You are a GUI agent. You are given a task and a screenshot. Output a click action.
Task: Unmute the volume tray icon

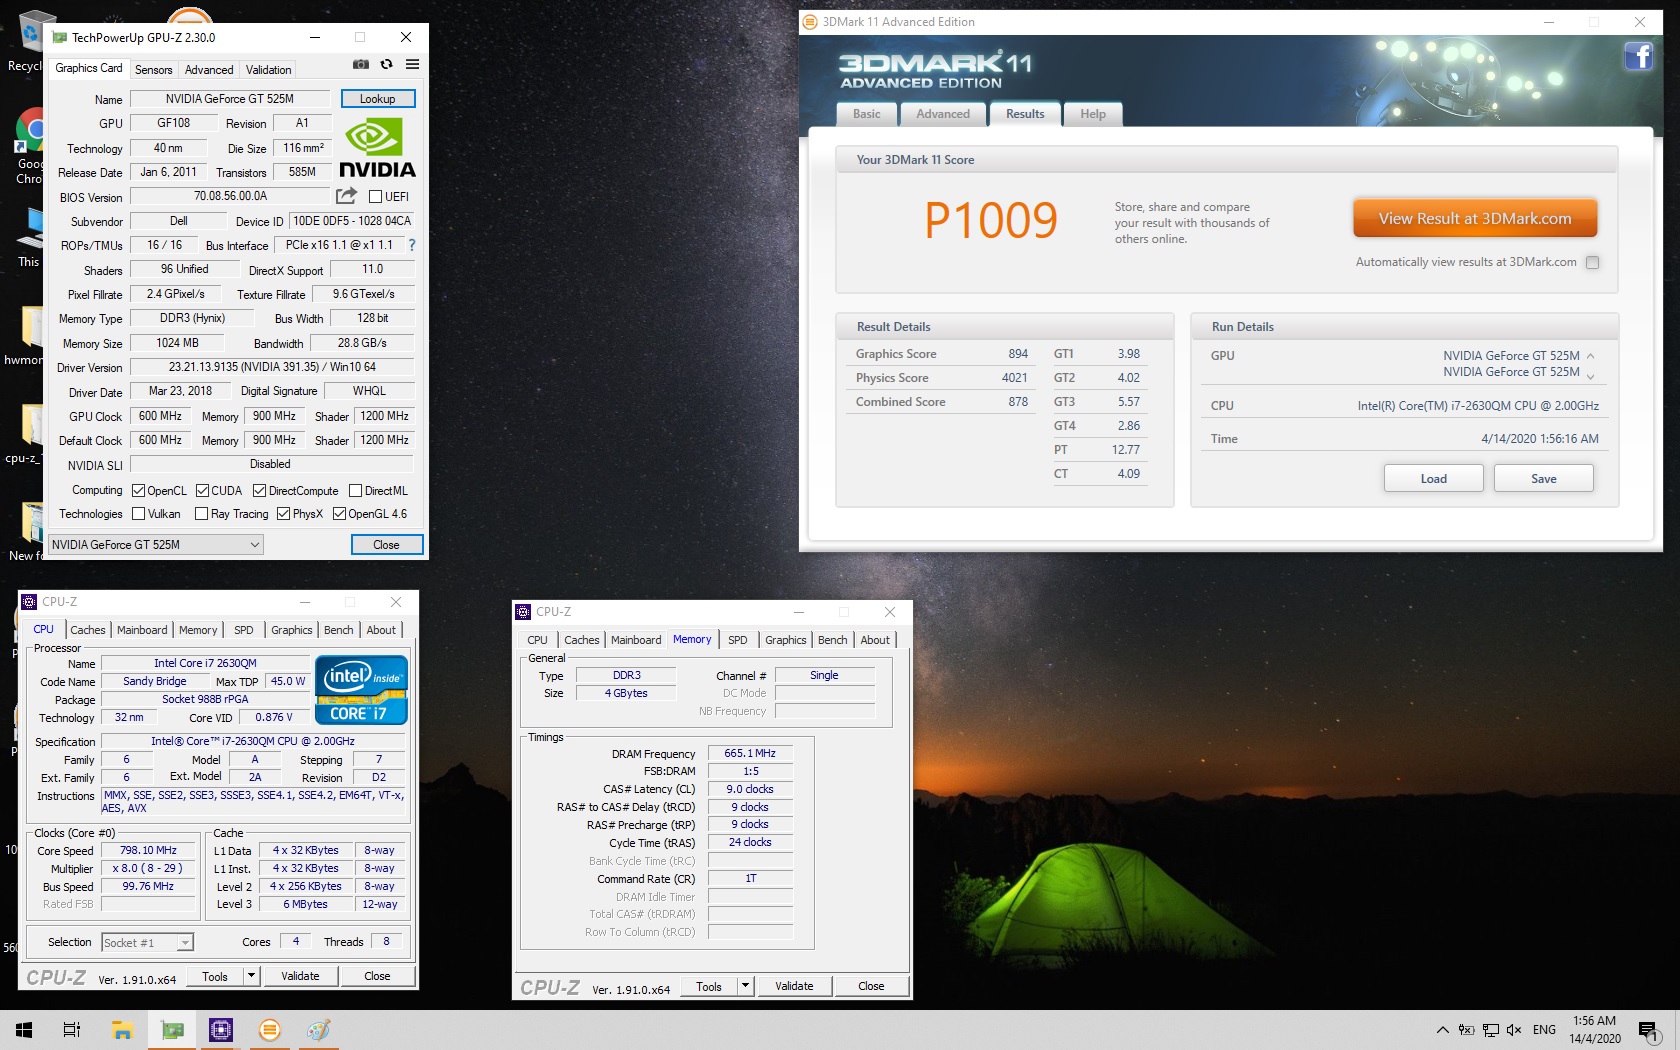point(1514,1030)
